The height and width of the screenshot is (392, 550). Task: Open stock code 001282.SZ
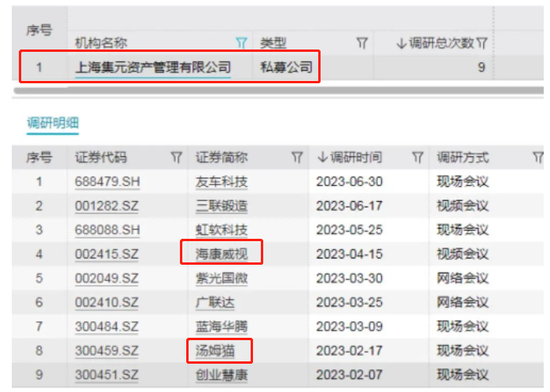click(x=107, y=206)
